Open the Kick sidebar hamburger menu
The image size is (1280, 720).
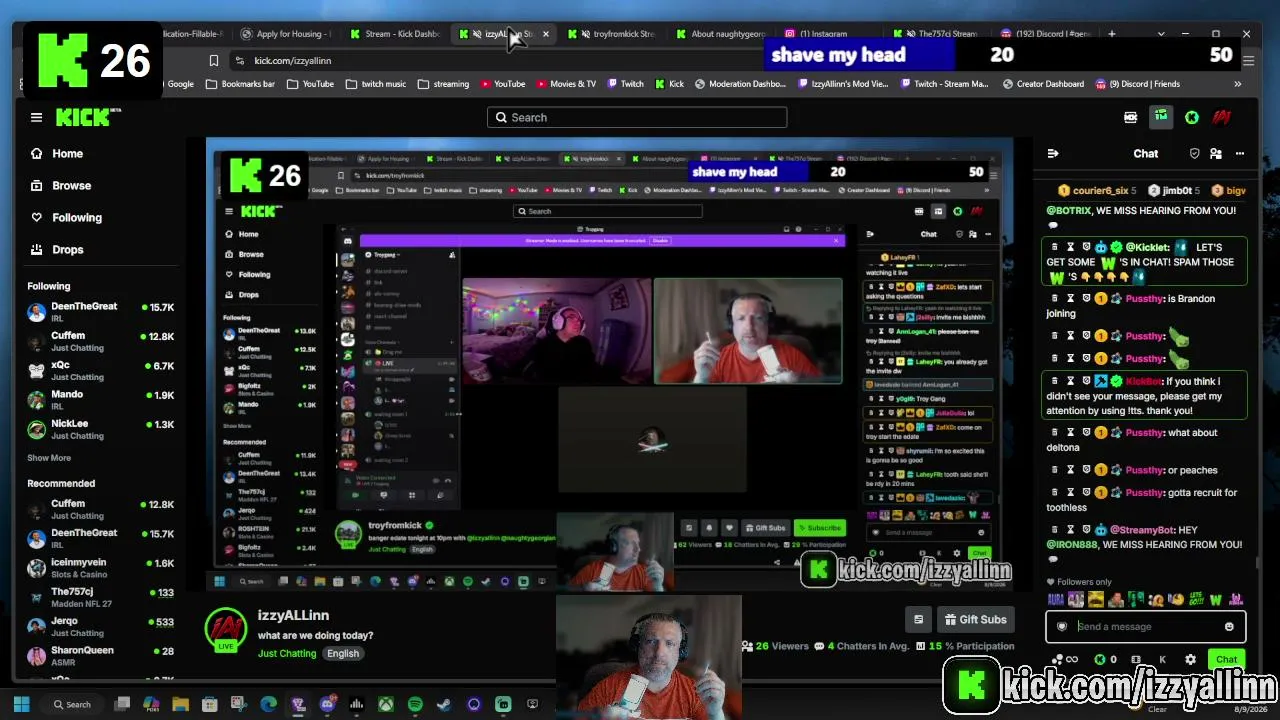point(36,117)
